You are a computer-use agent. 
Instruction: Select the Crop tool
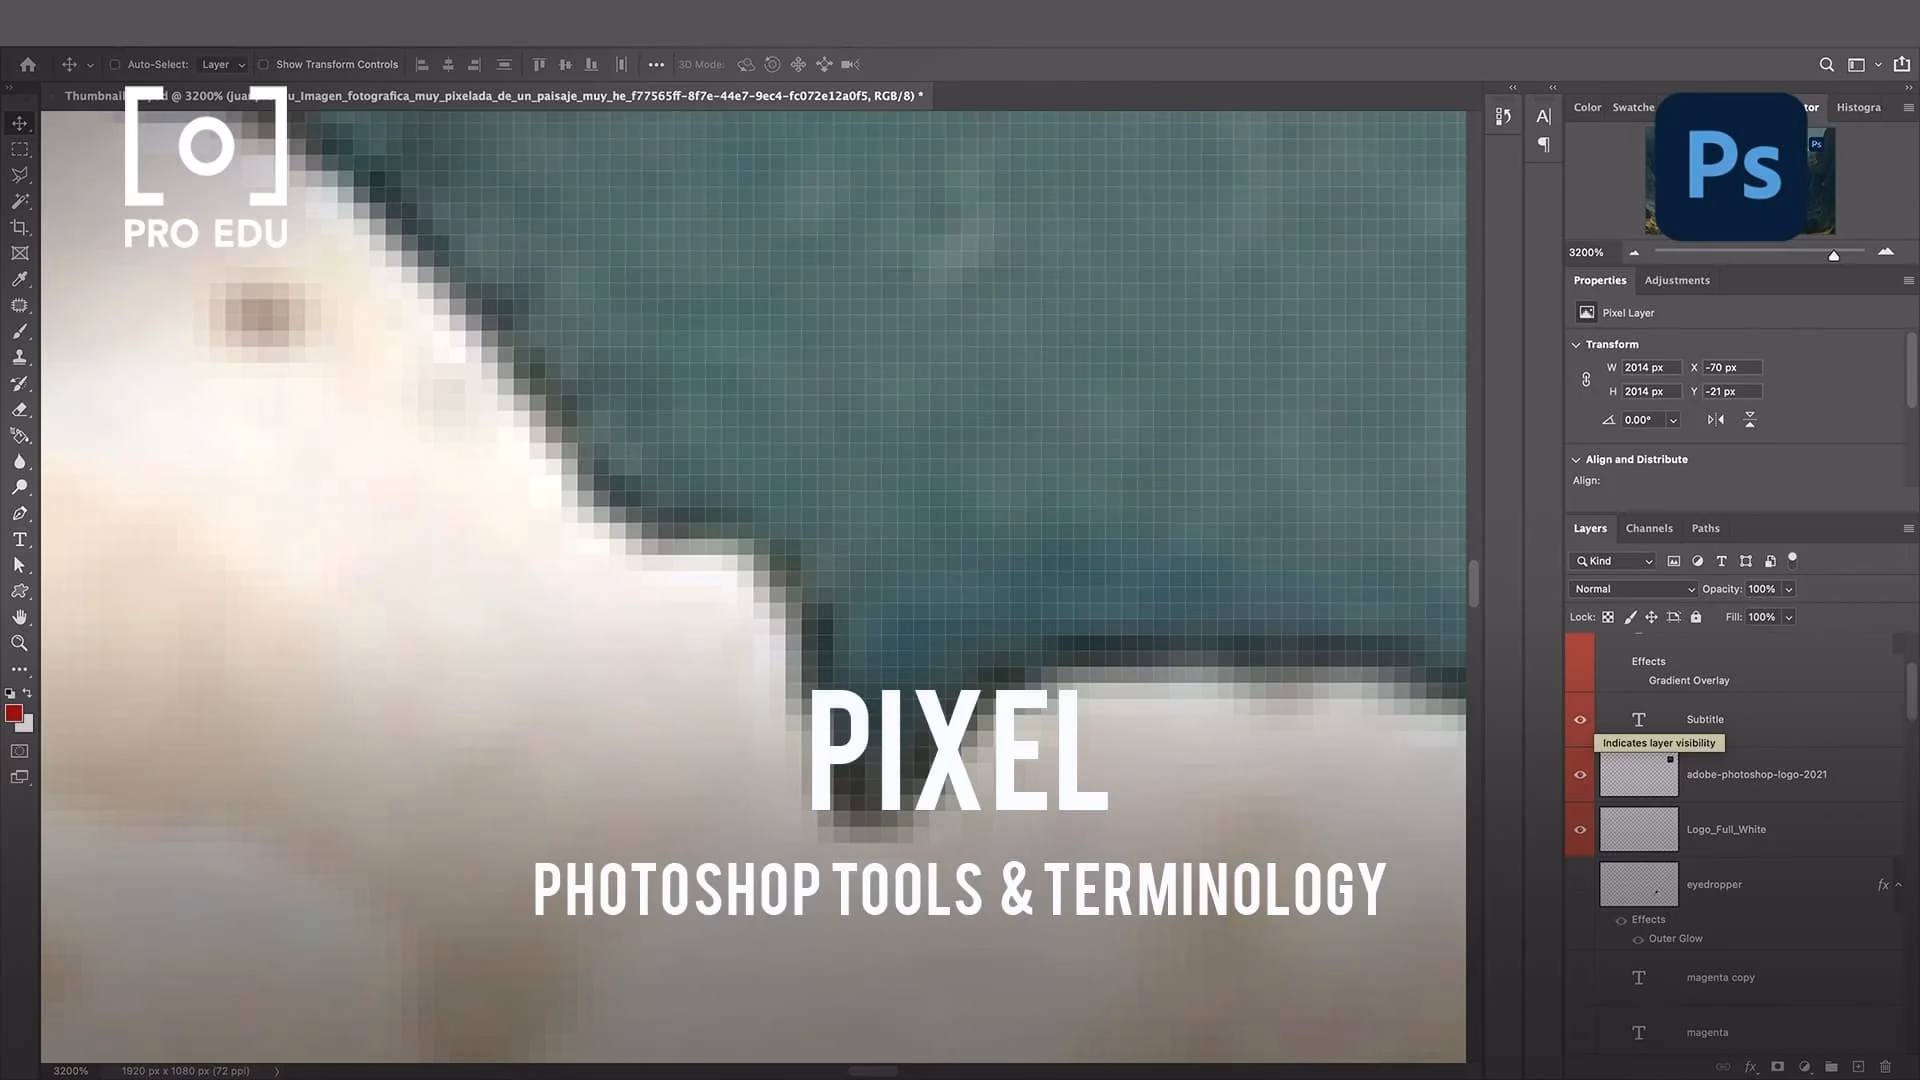click(x=20, y=227)
